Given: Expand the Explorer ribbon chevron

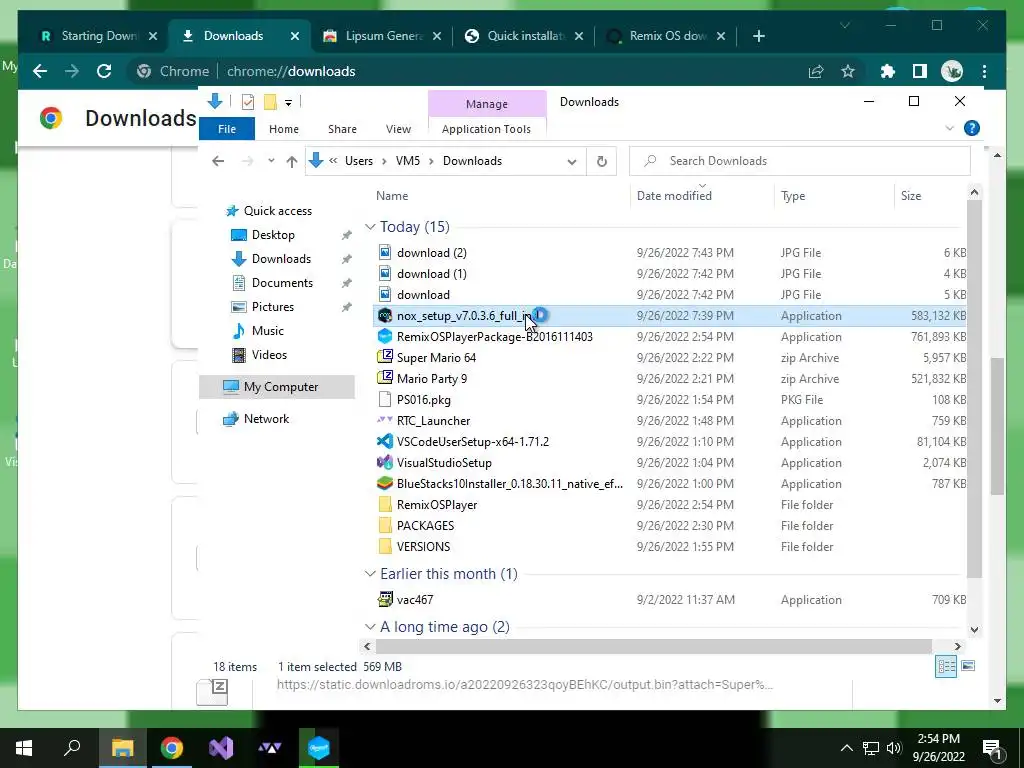Looking at the screenshot, I should 950,129.
